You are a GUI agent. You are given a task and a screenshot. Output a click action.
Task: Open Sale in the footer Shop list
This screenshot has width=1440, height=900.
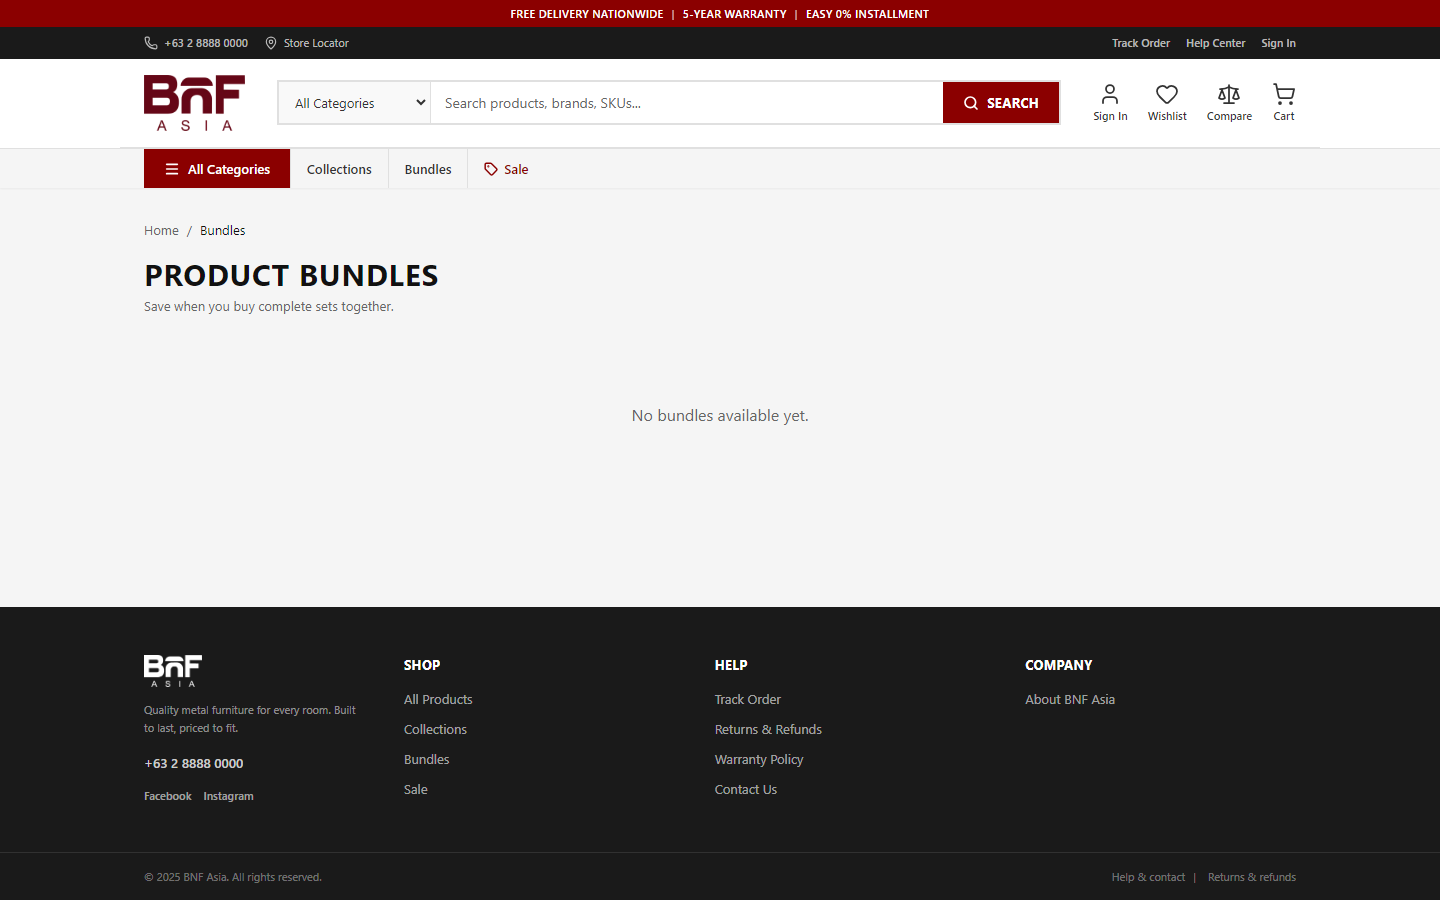pos(416,789)
